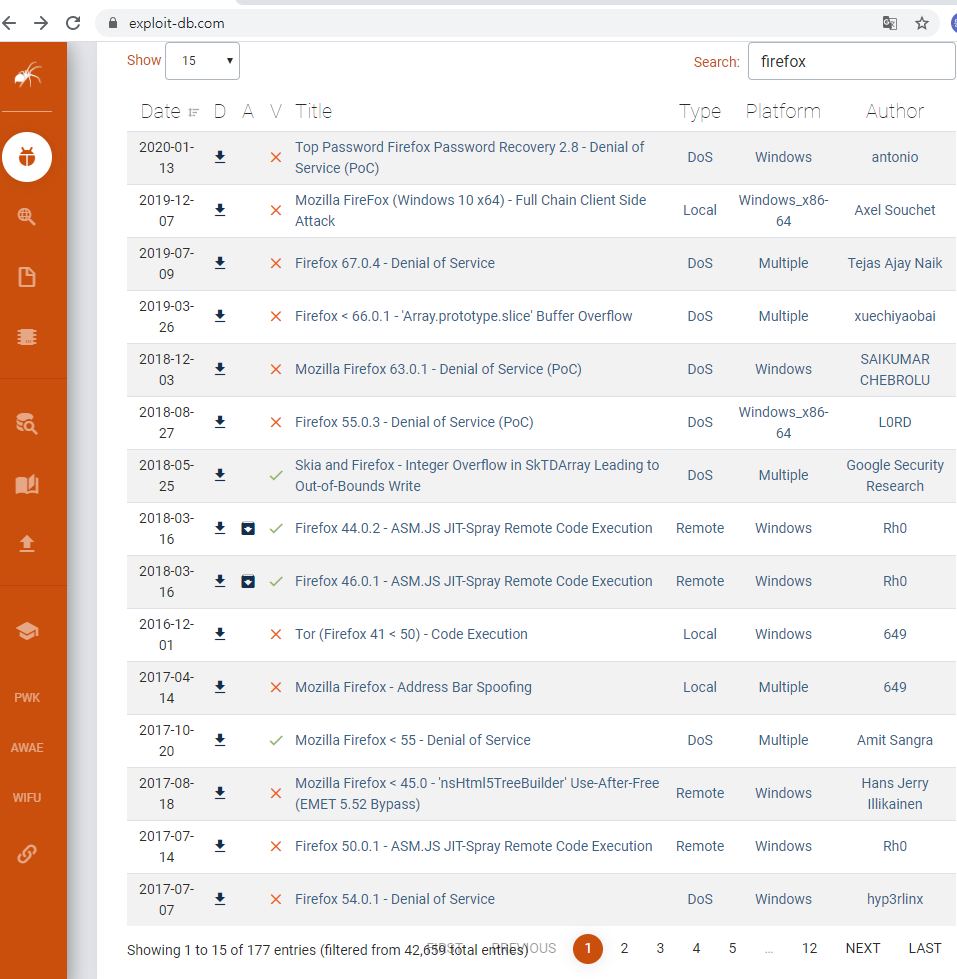Open PWK course in sidebar
Viewport: 957px width, 979px height.
click(27, 697)
